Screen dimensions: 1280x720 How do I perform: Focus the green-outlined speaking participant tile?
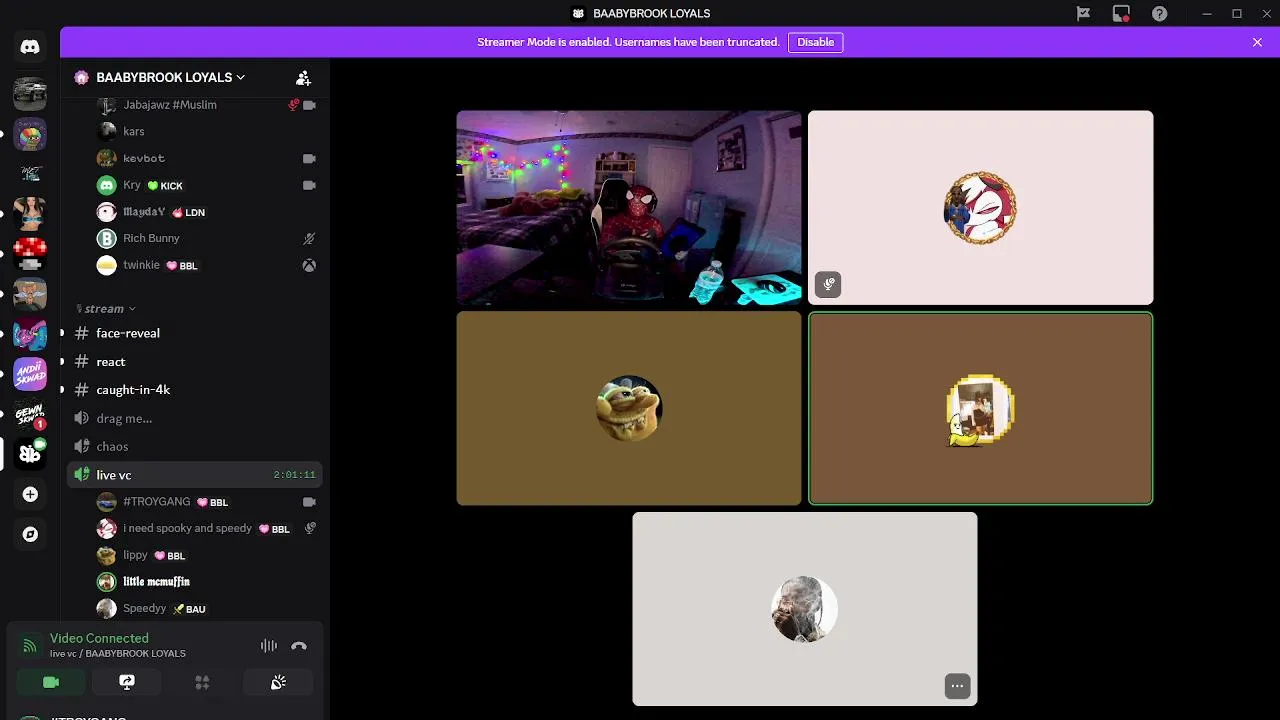980,408
